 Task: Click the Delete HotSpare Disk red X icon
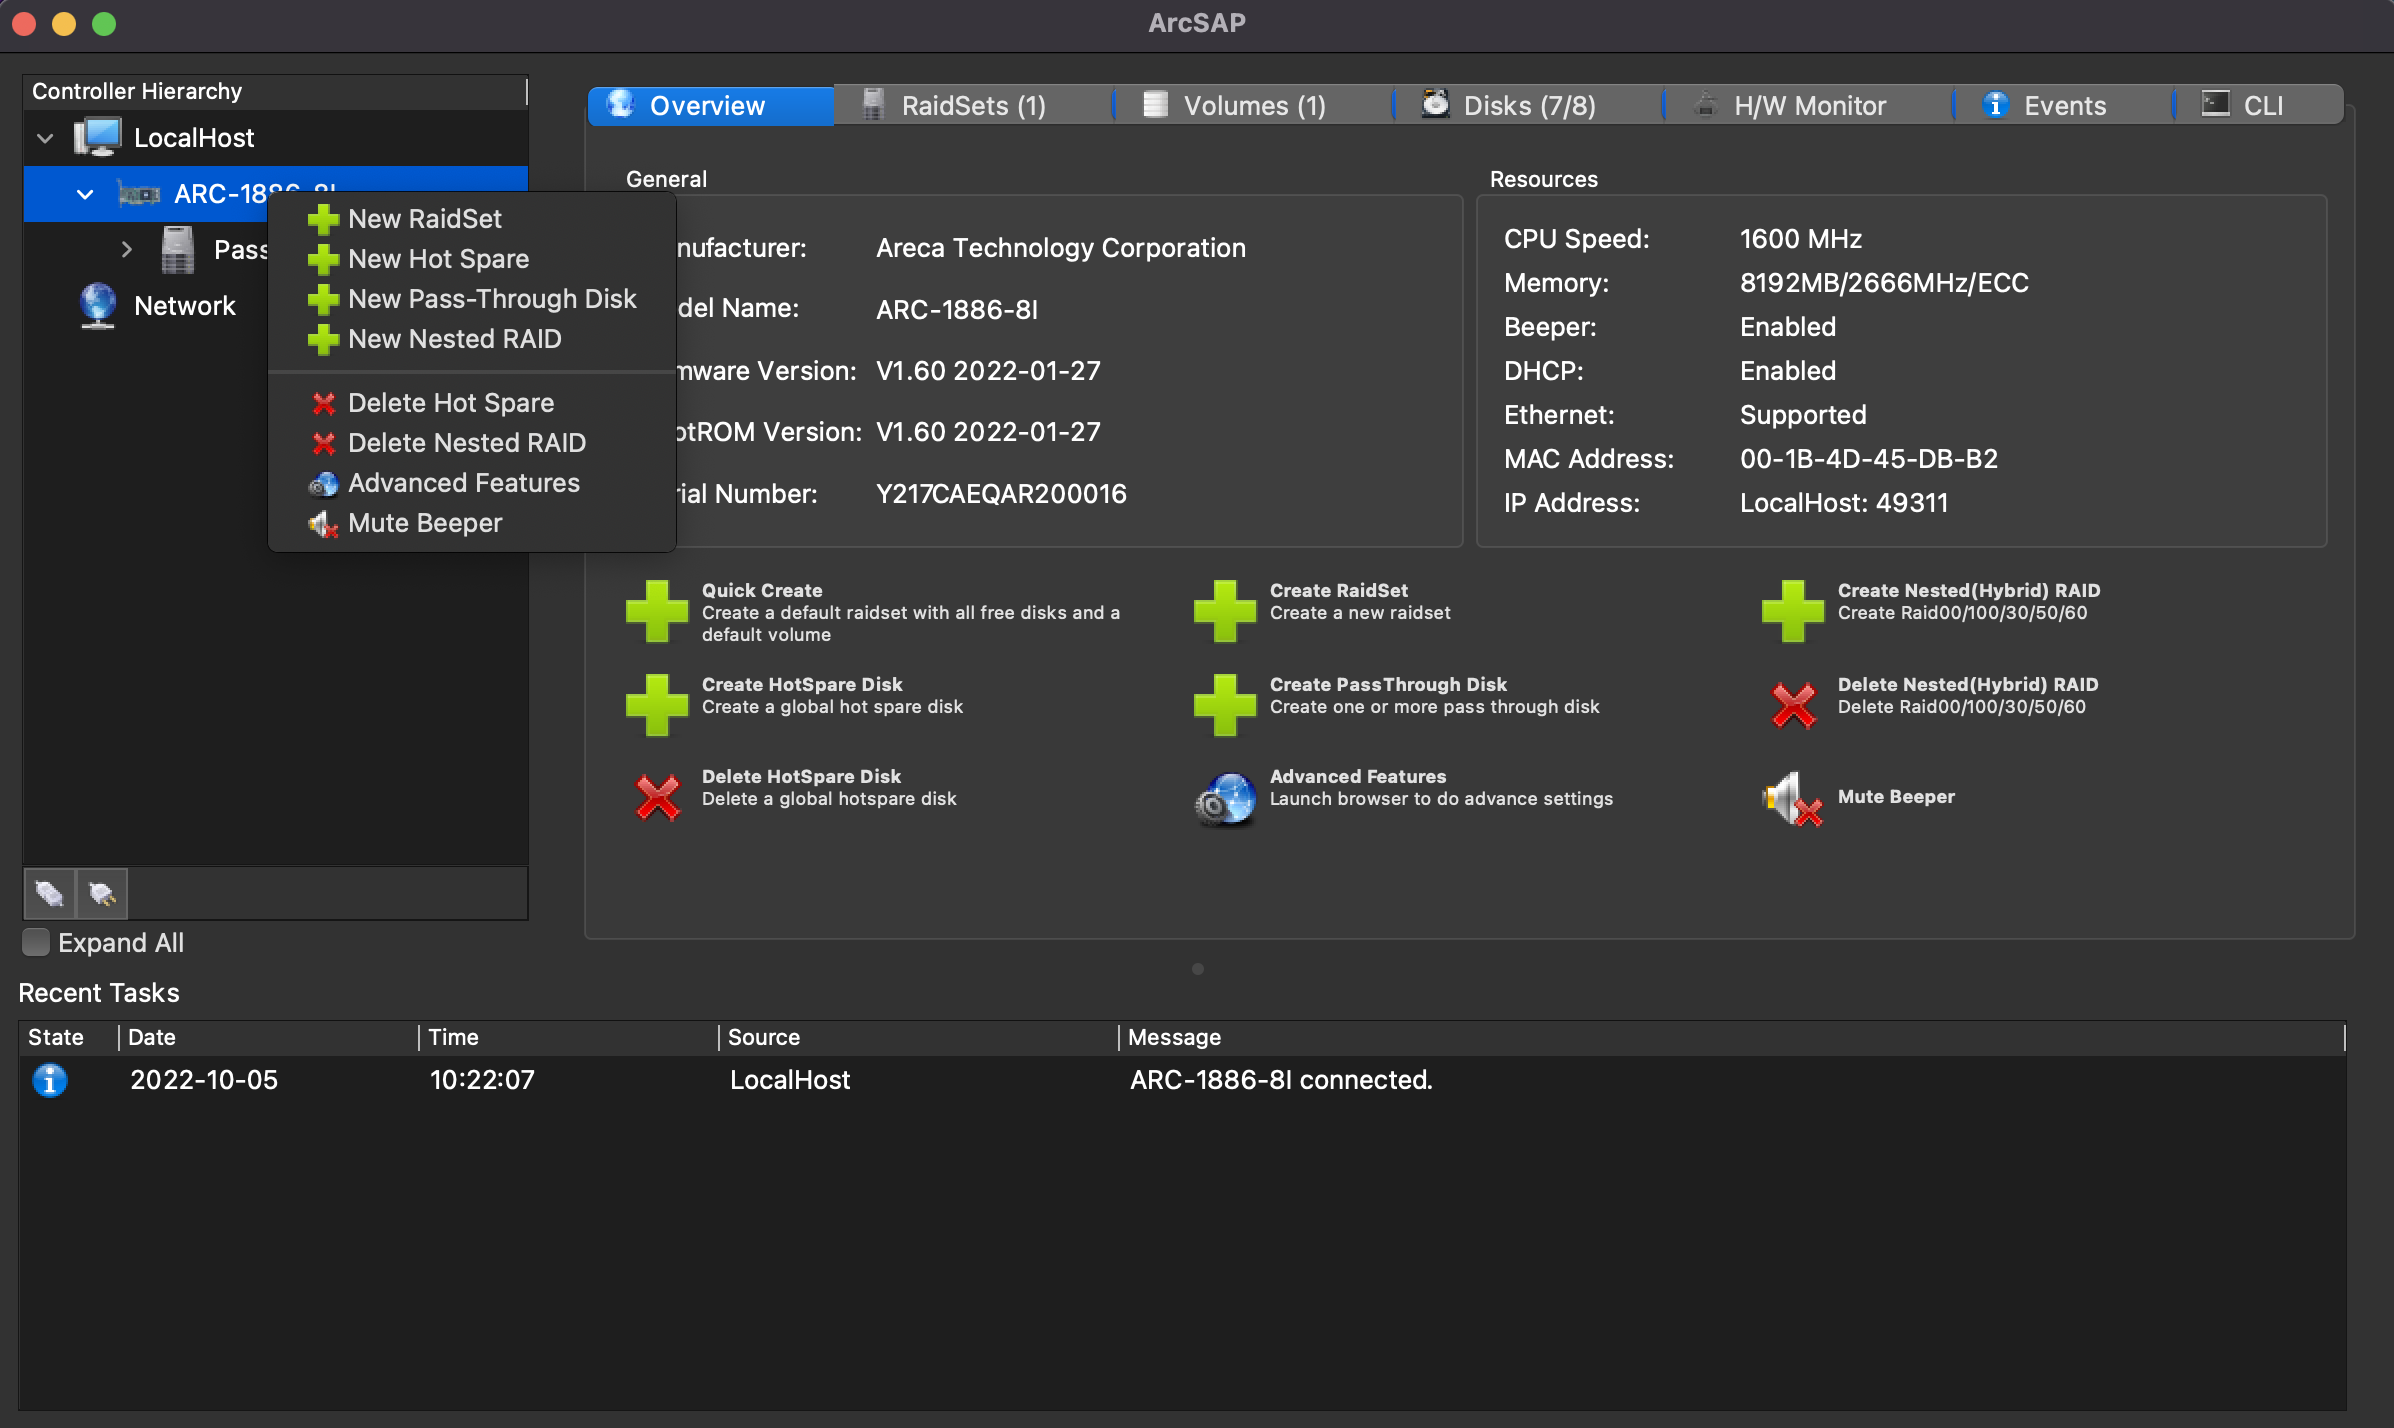(x=657, y=797)
